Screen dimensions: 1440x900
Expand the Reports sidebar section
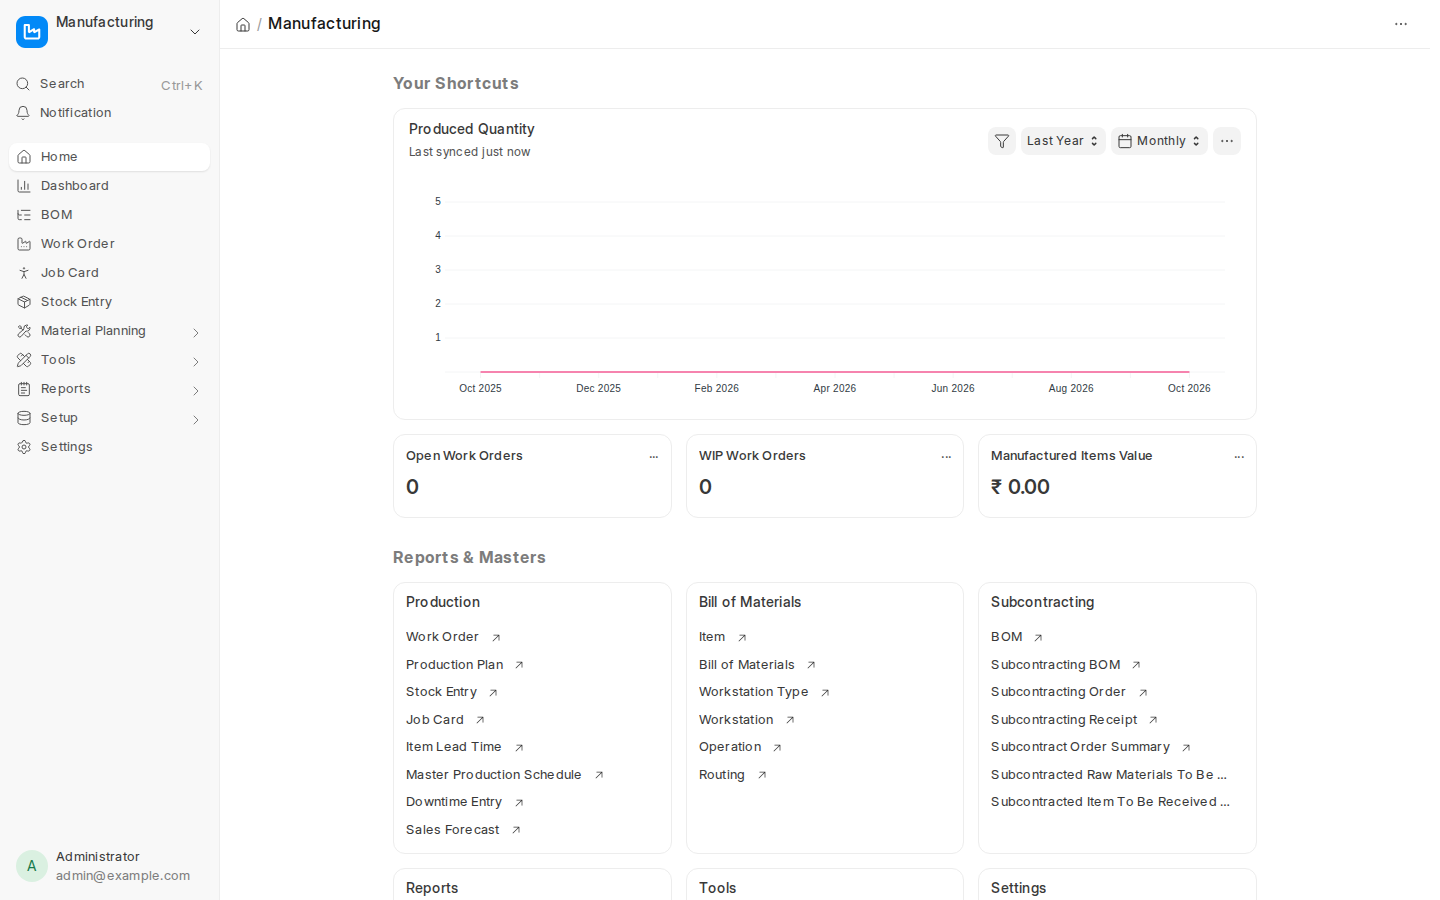[196, 390]
